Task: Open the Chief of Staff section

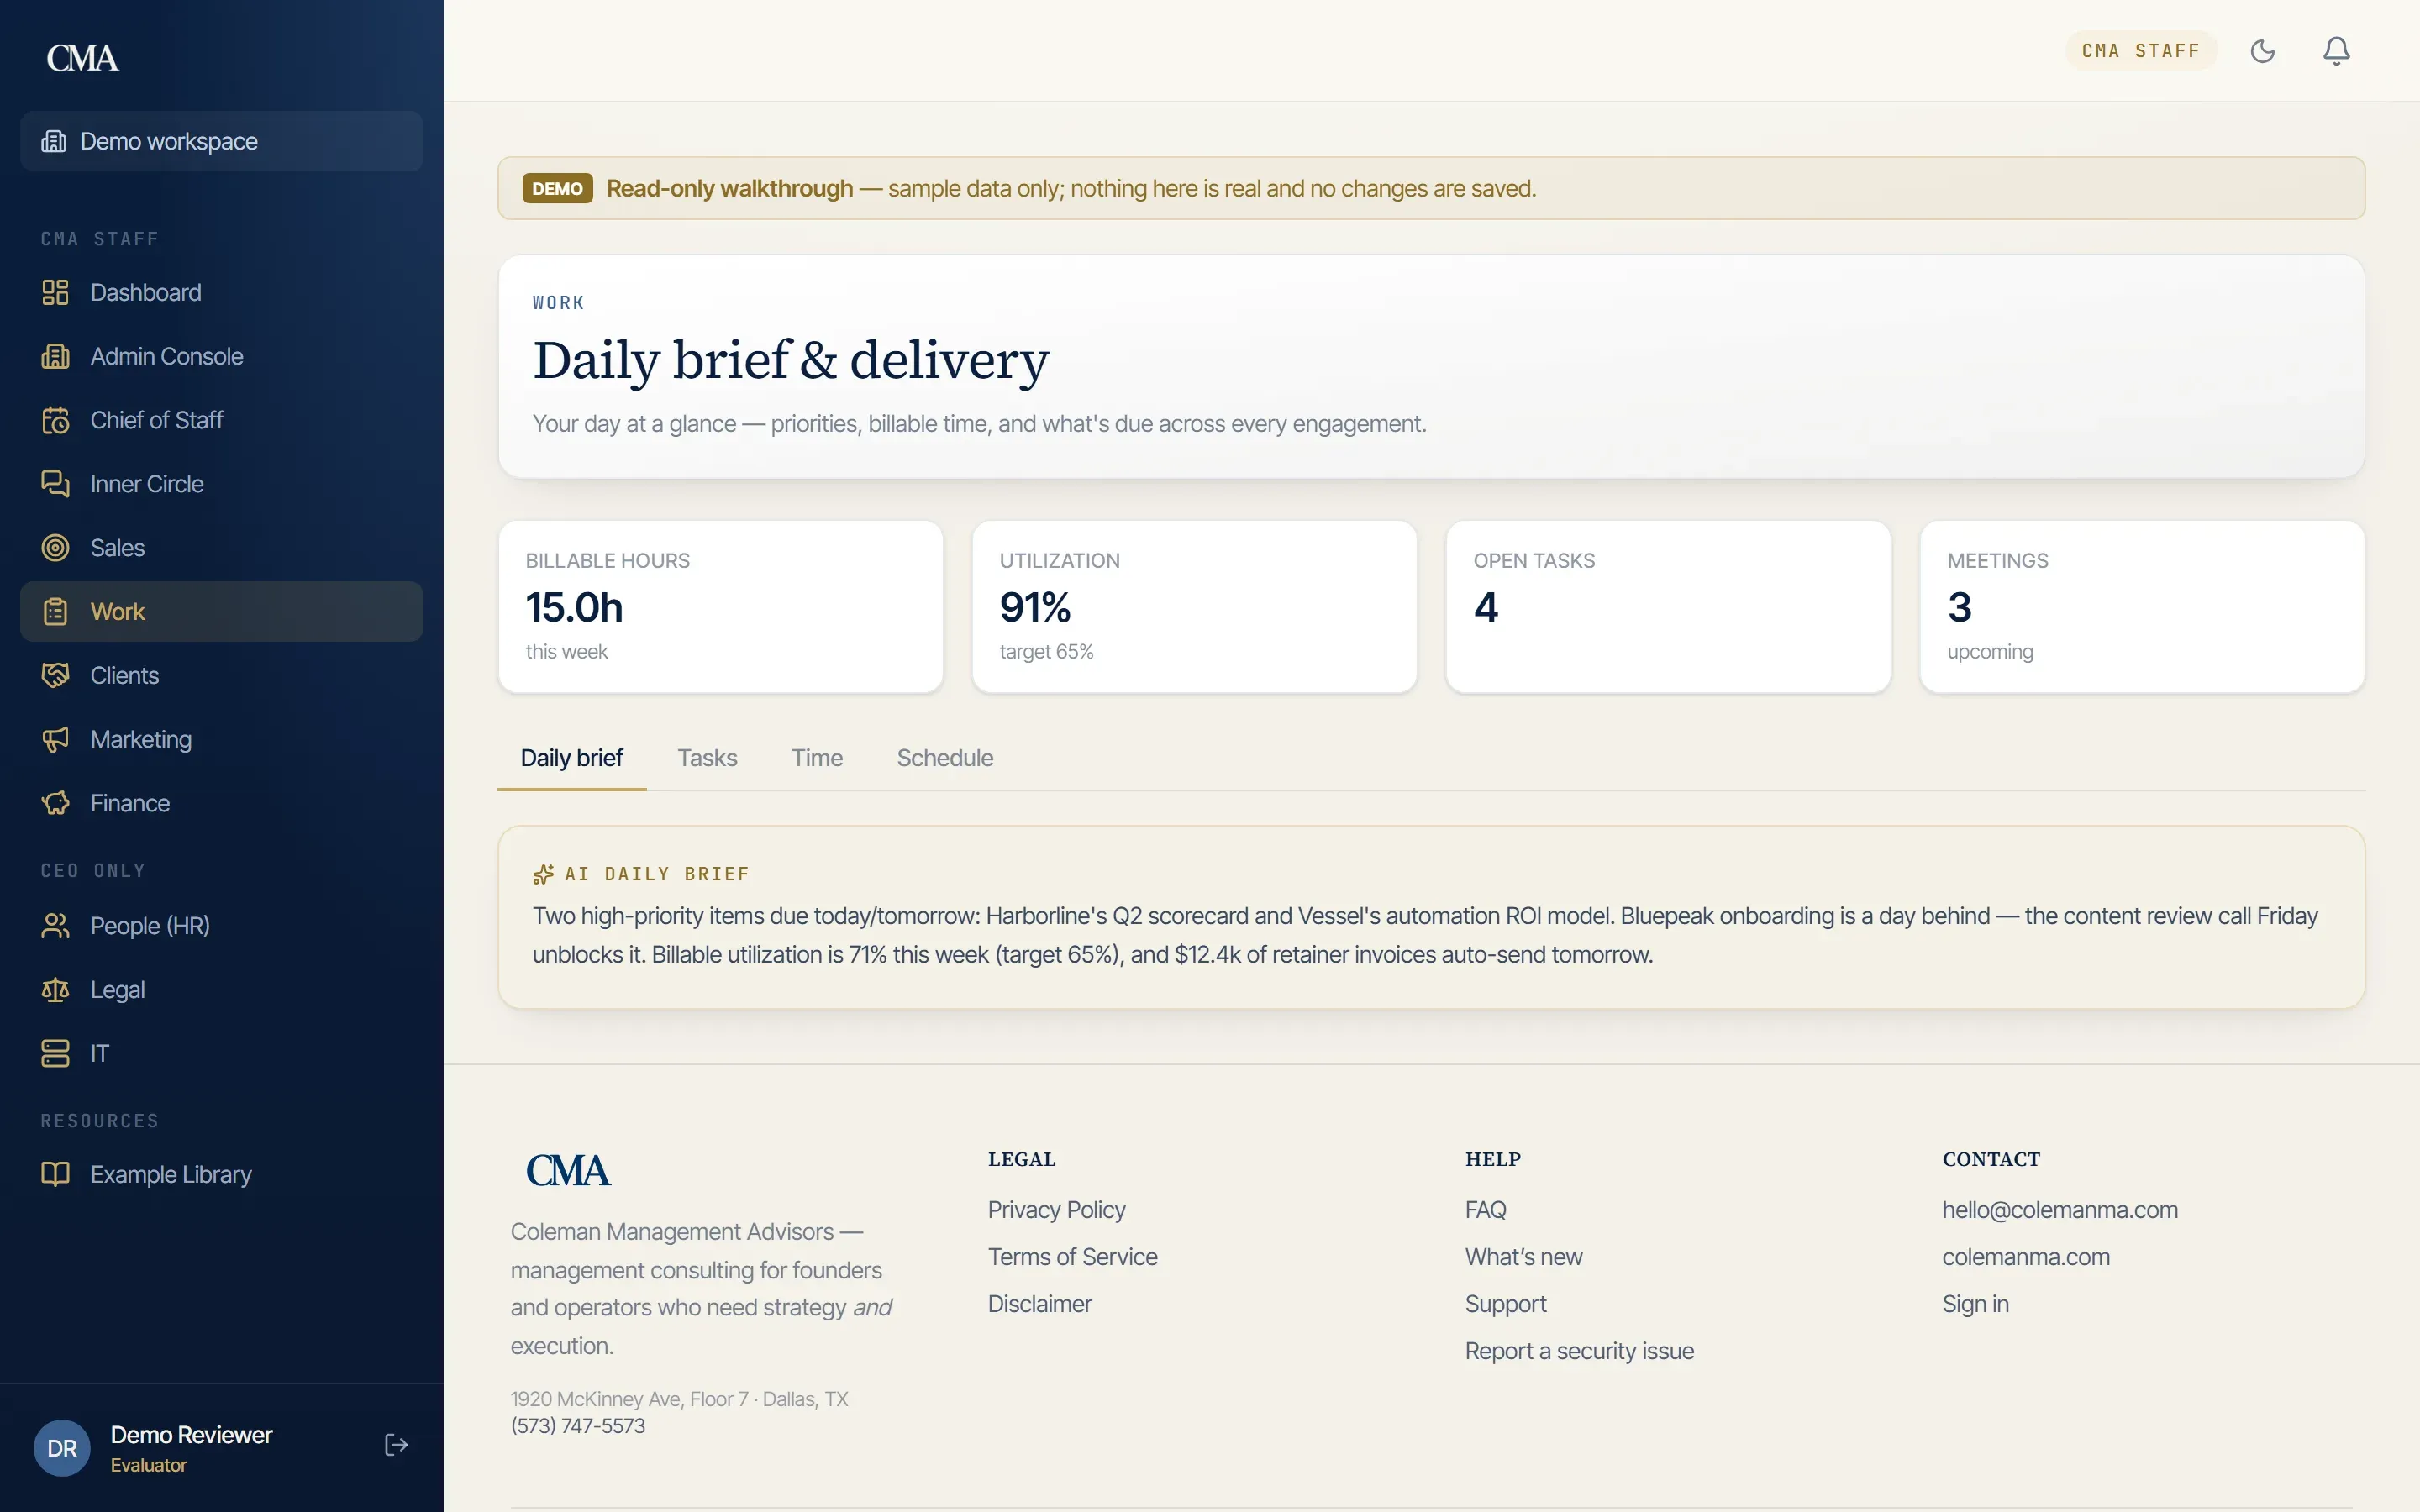Action: [x=221, y=420]
